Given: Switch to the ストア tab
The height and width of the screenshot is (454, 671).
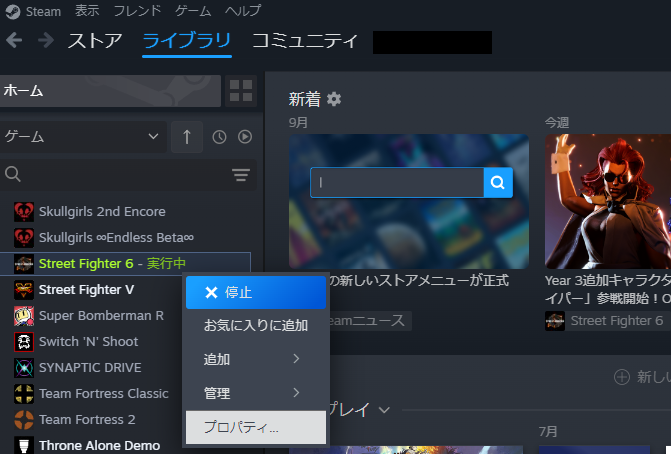Looking at the screenshot, I should (95, 41).
